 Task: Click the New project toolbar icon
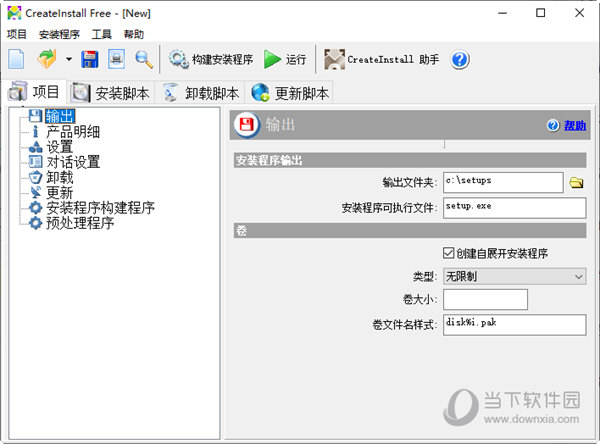[16, 59]
